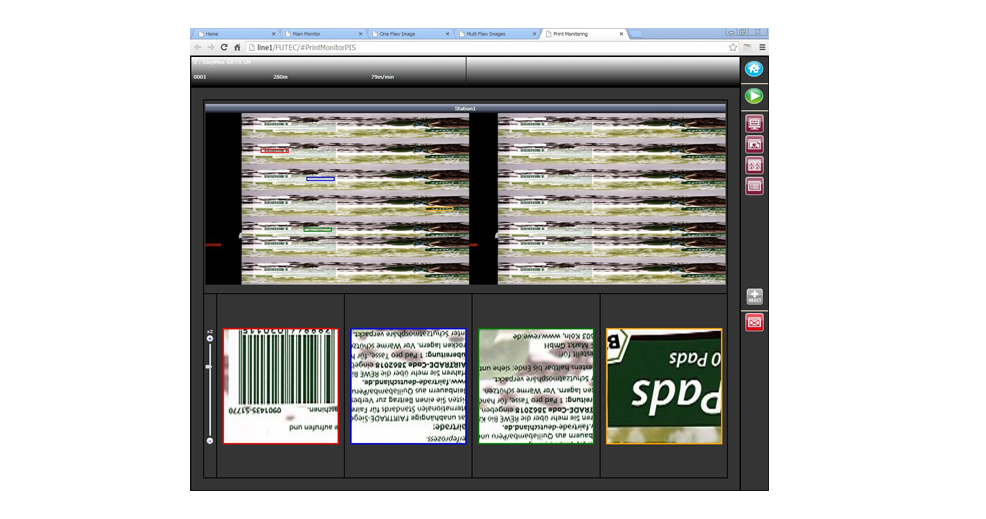Reload the page with refresh icon
Image resolution: width=986 pixels, height=519 pixels.
click(224, 47)
